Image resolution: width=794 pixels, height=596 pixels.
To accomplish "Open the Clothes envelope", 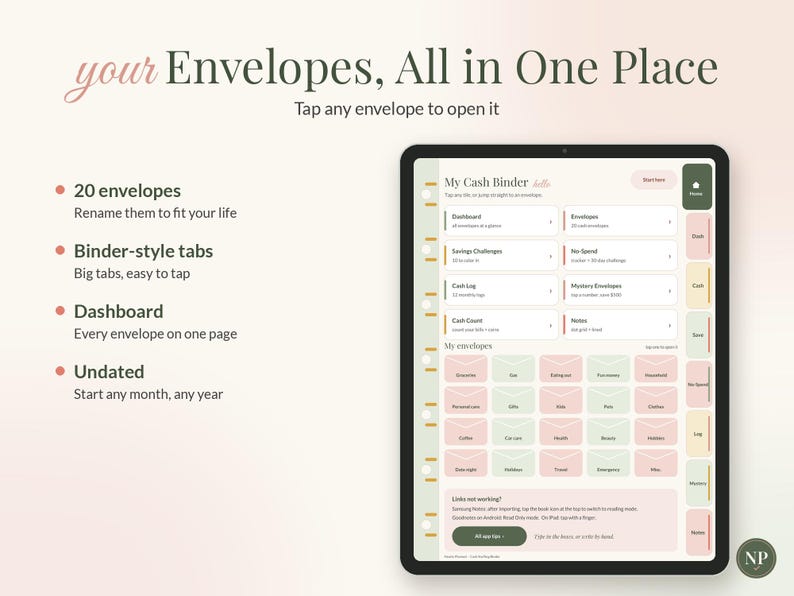I will [x=656, y=400].
